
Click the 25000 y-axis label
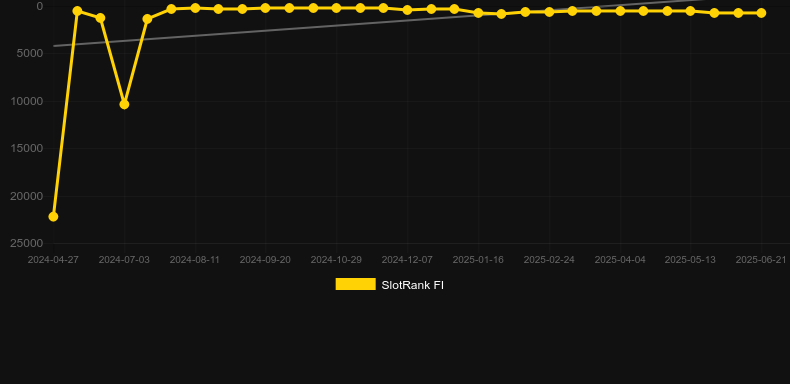(27, 243)
